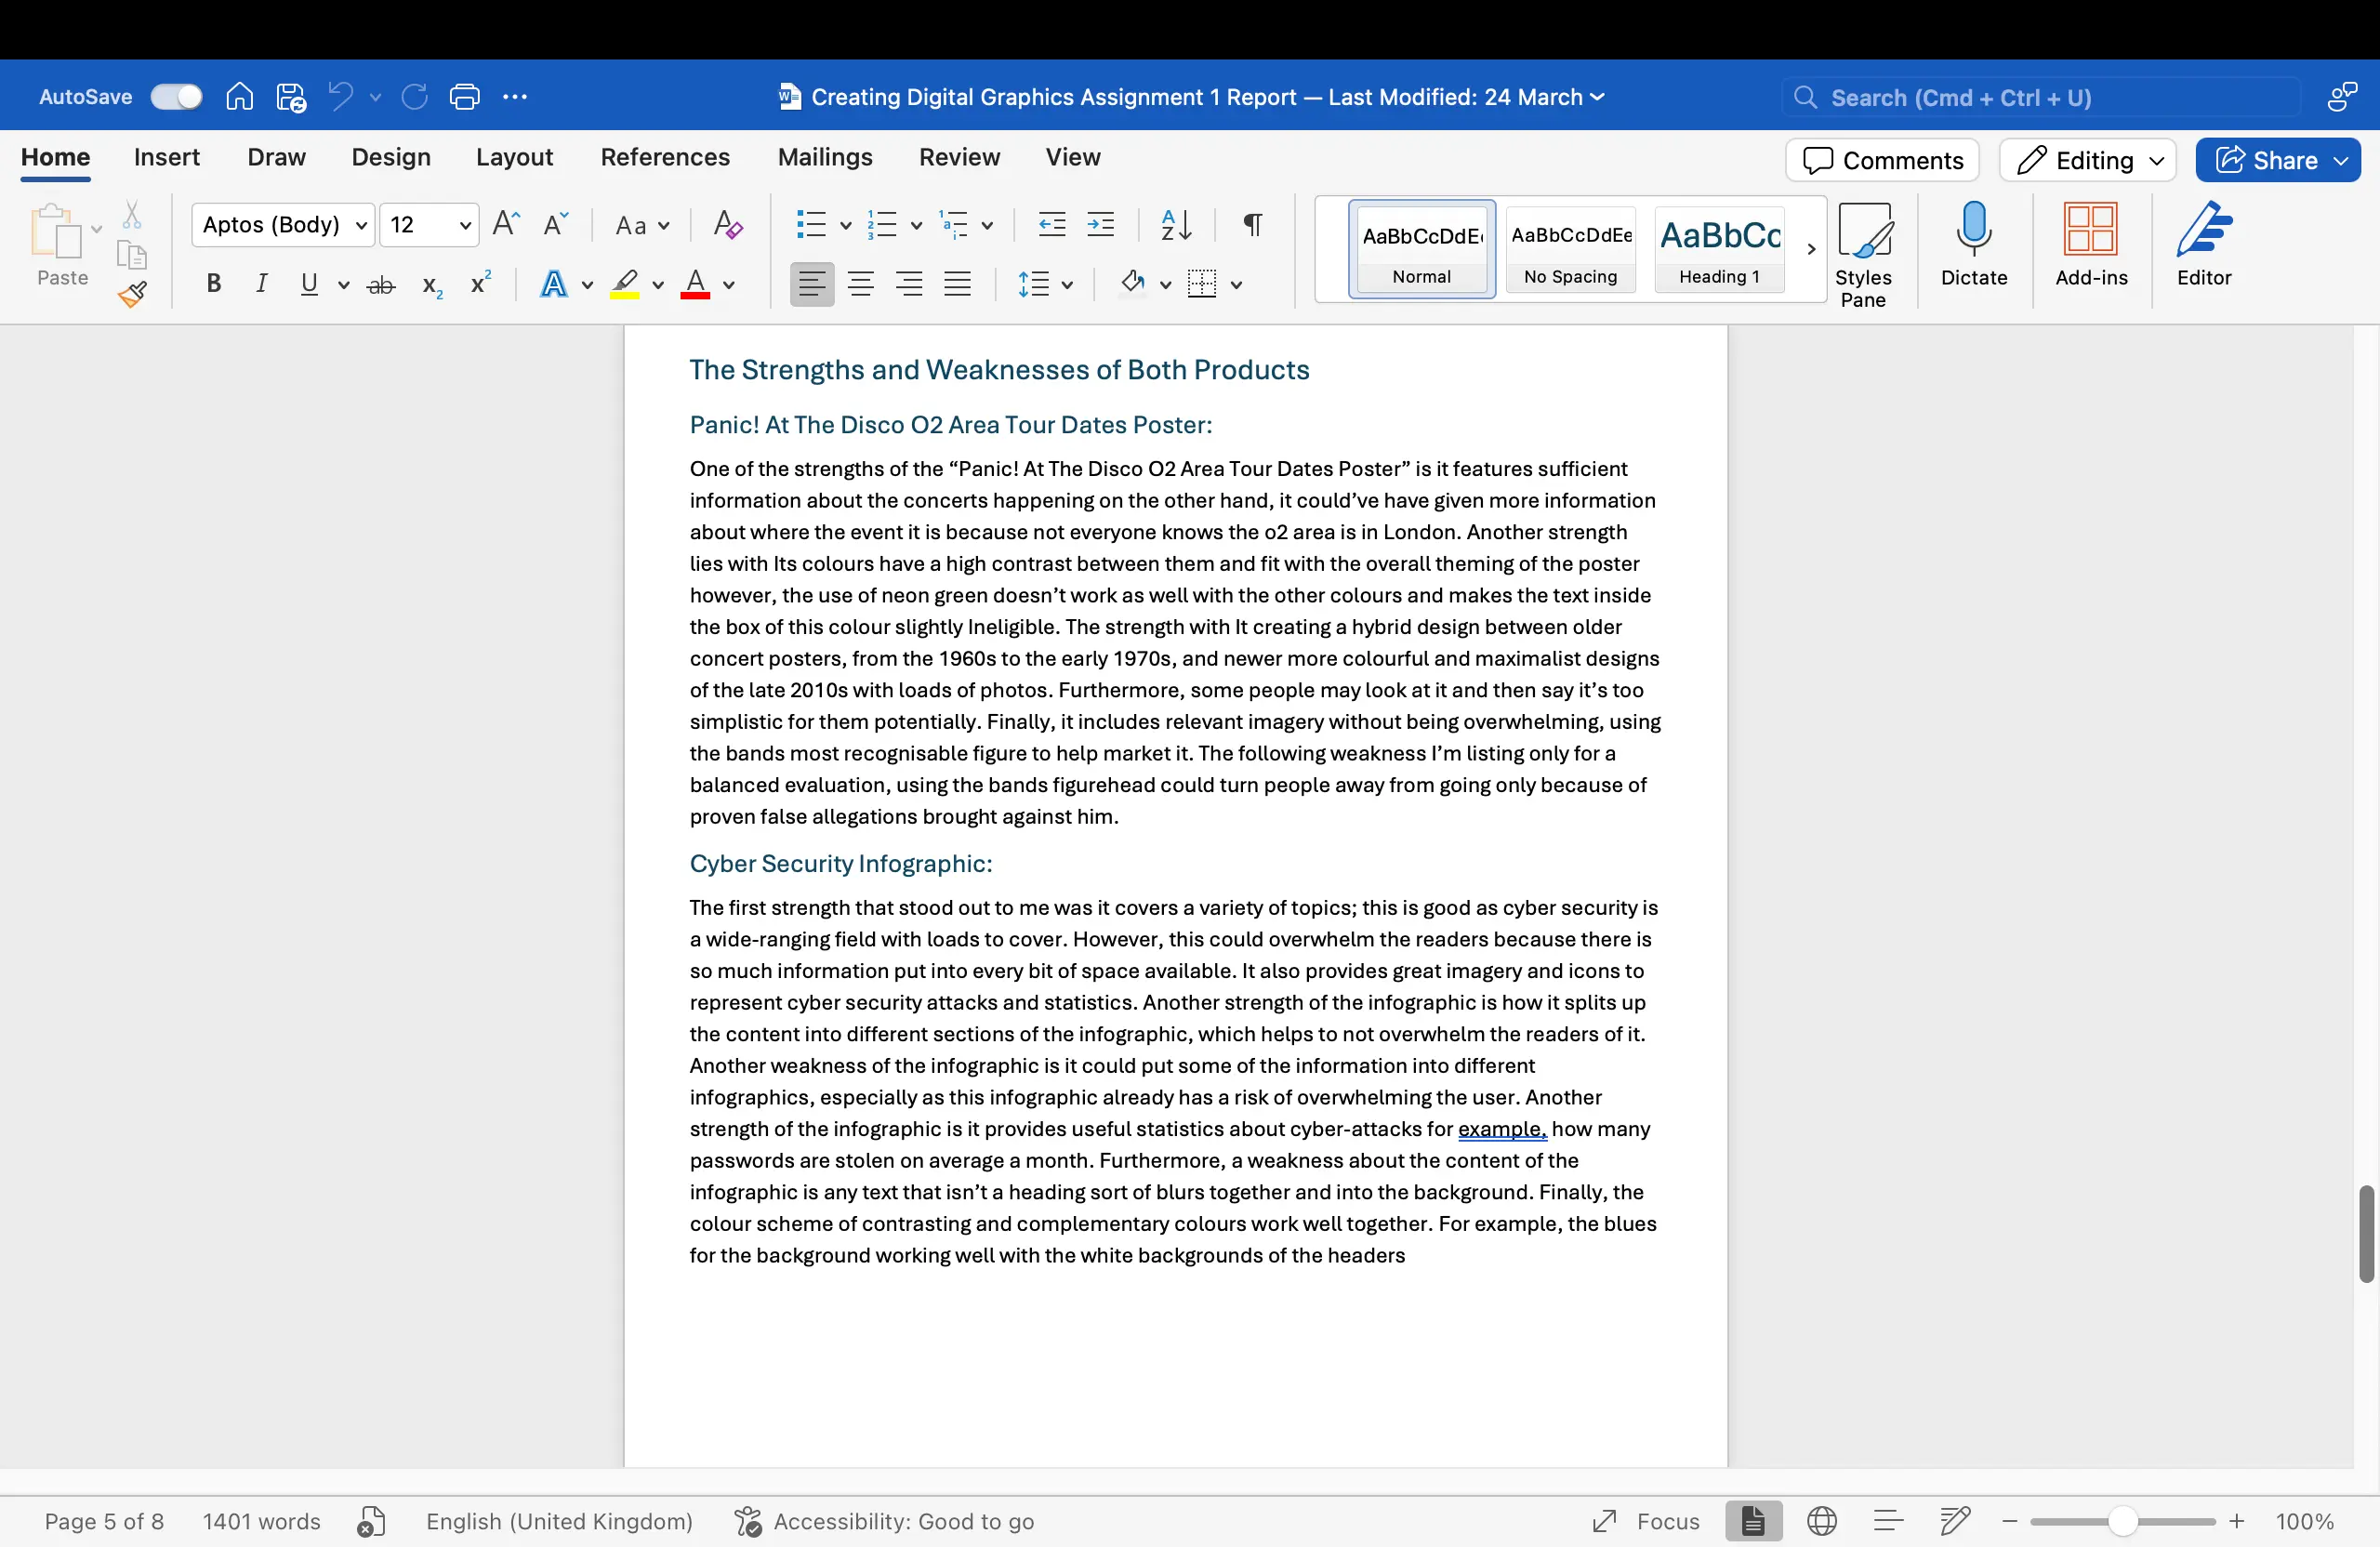Expand the line spacing options
Viewport: 2380px width, 1547px height.
pos(1067,284)
